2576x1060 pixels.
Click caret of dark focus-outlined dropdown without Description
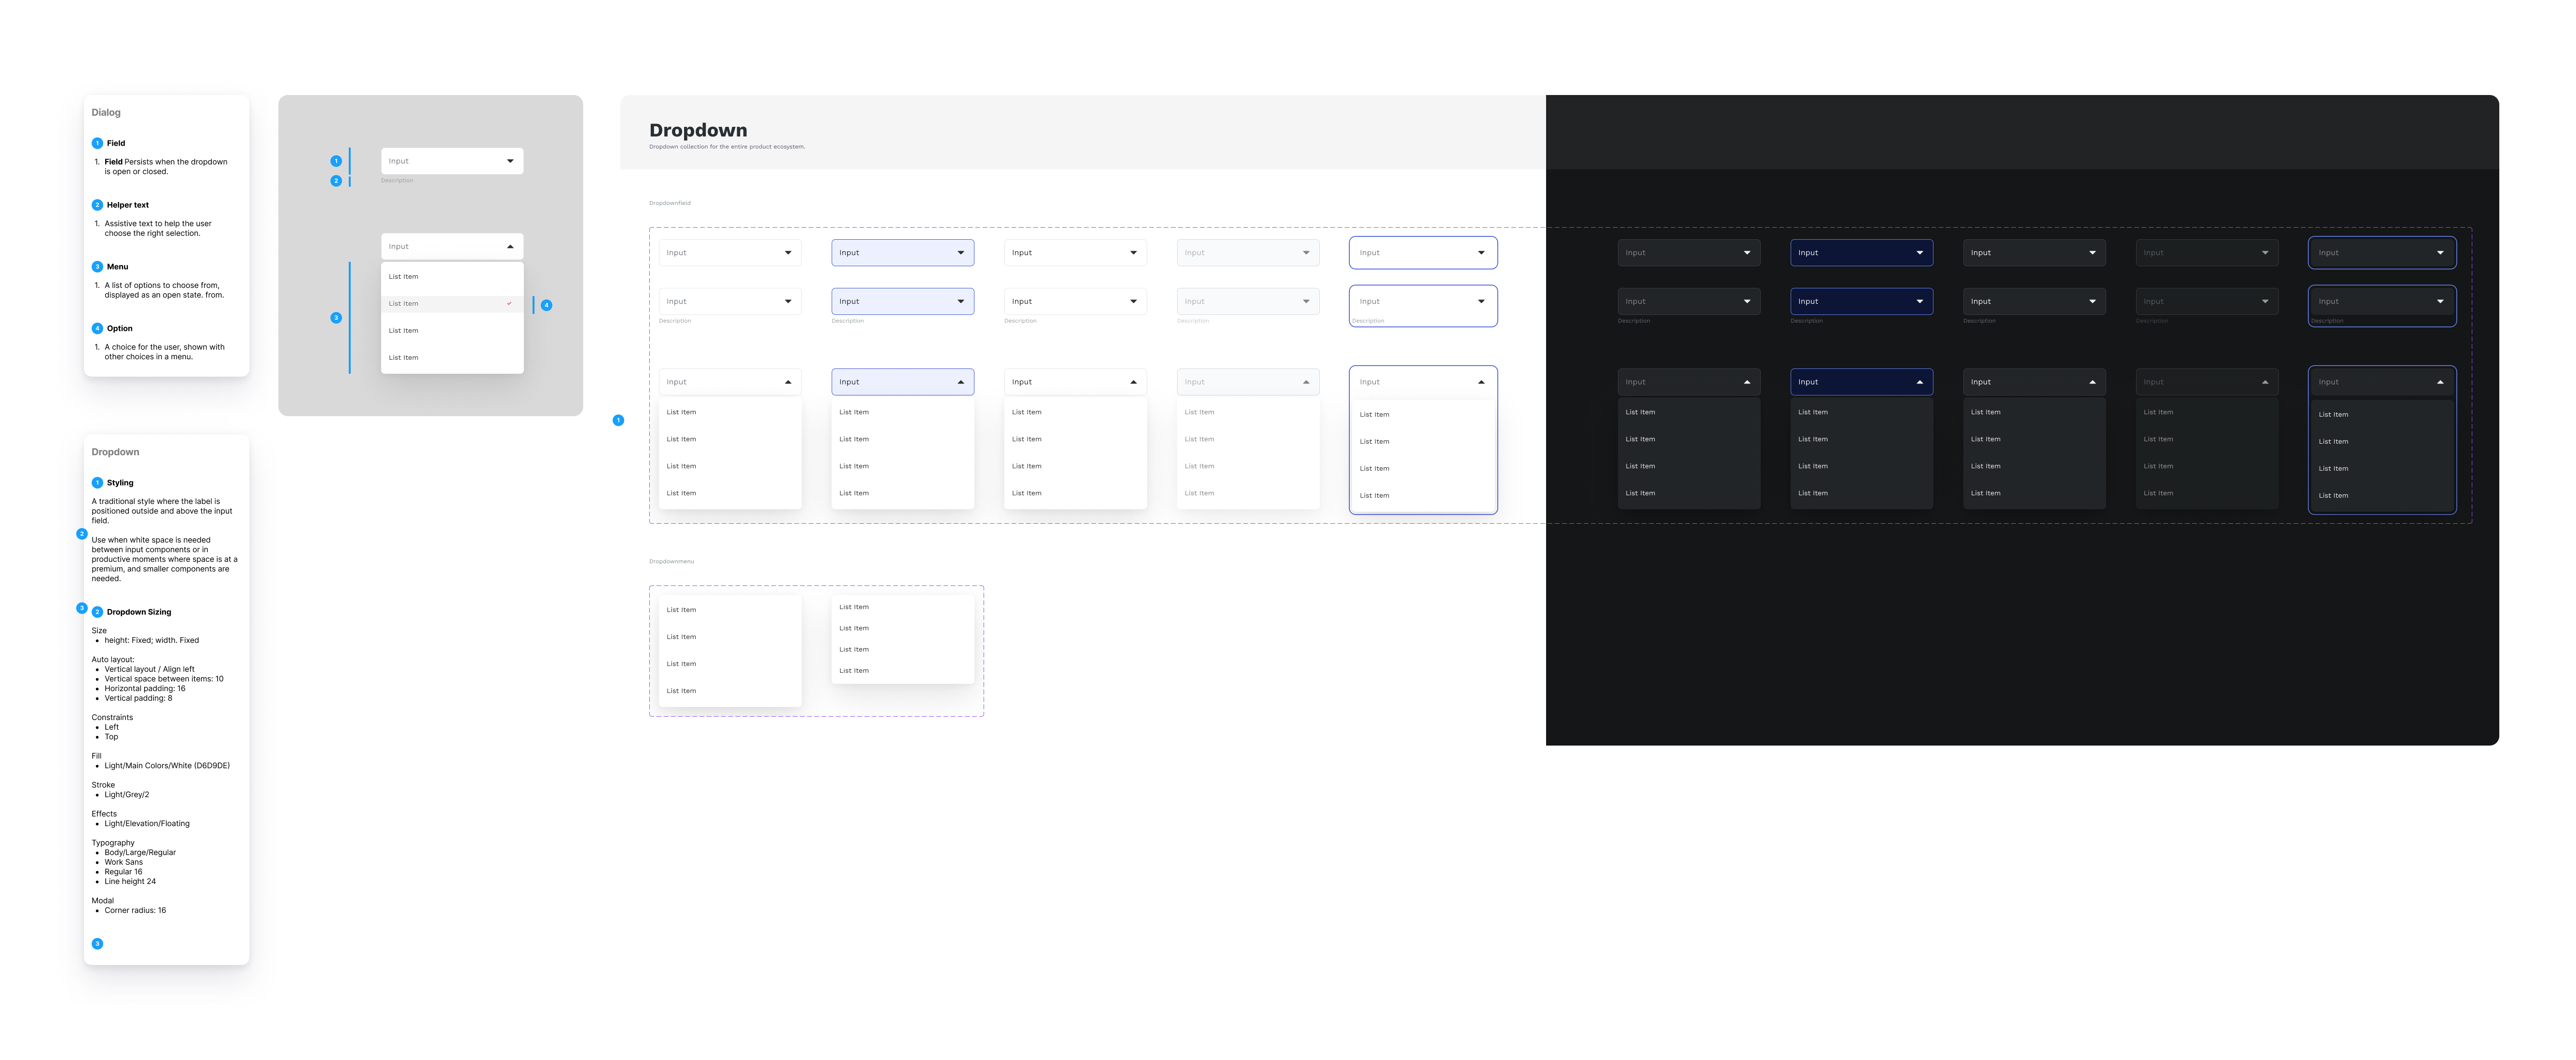point(2440,253)
